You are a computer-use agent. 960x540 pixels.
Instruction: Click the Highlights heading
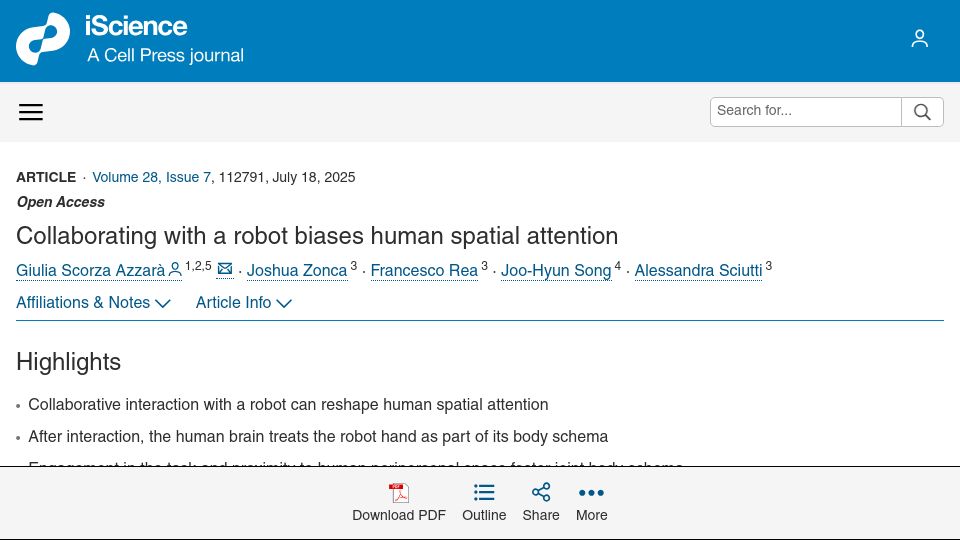[x=69, y=362]
